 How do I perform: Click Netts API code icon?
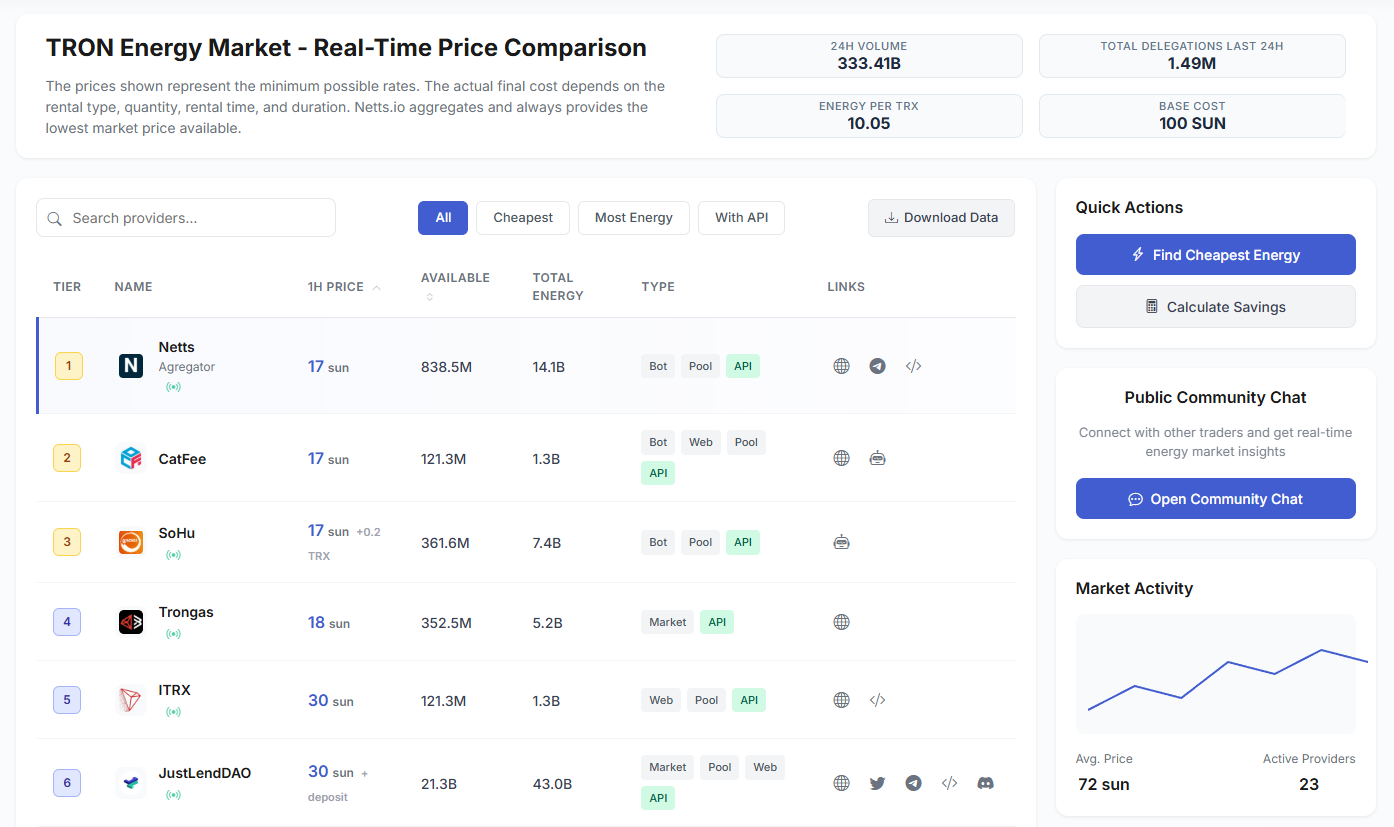coord(913,366)
